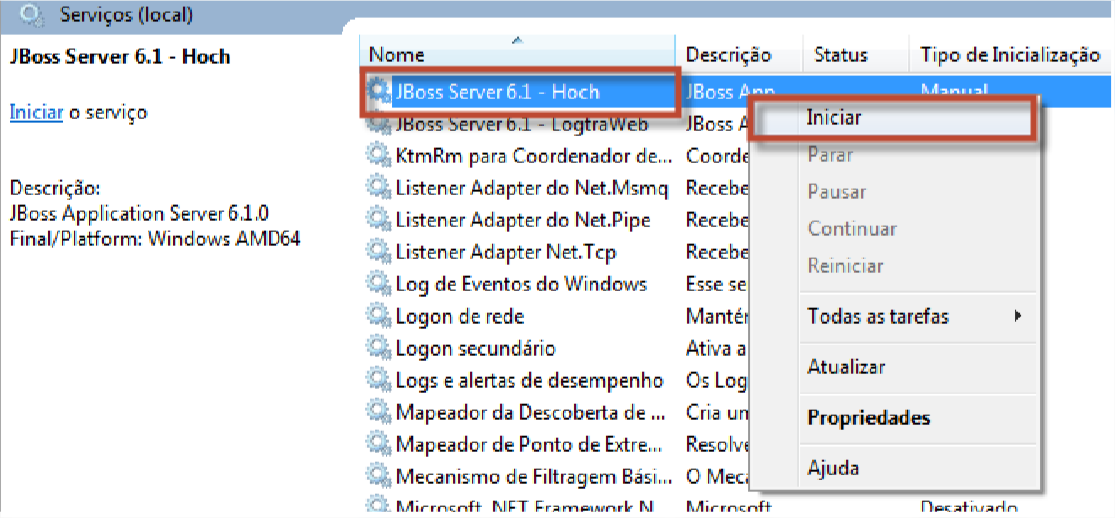Click gear icon of Logon secundário
1115x518 pixels.
378,349
